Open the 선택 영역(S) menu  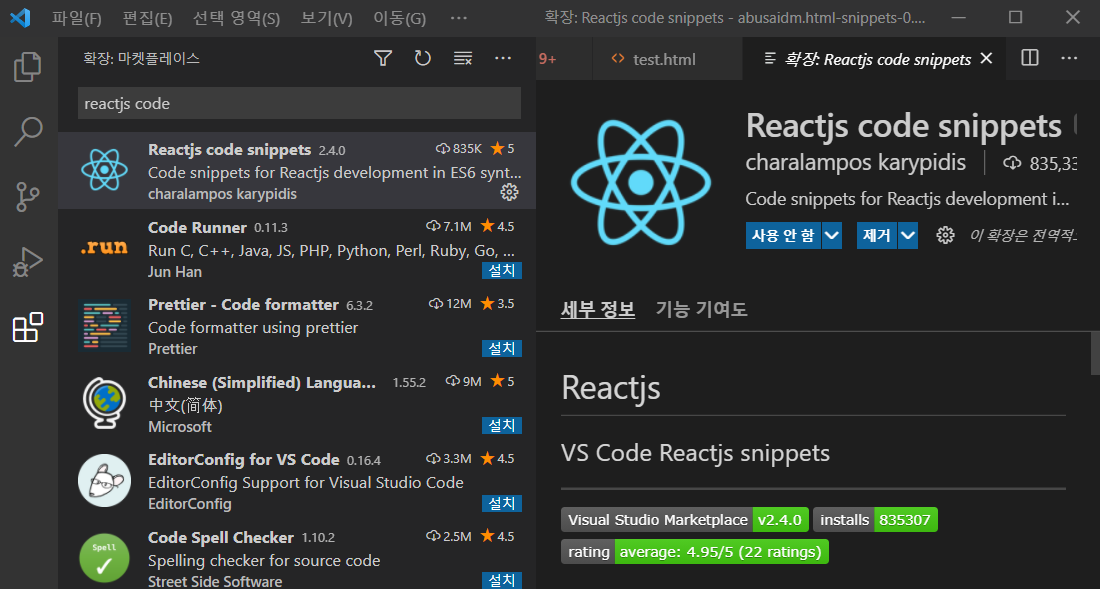pyautogui.click(x=236, y=18)
